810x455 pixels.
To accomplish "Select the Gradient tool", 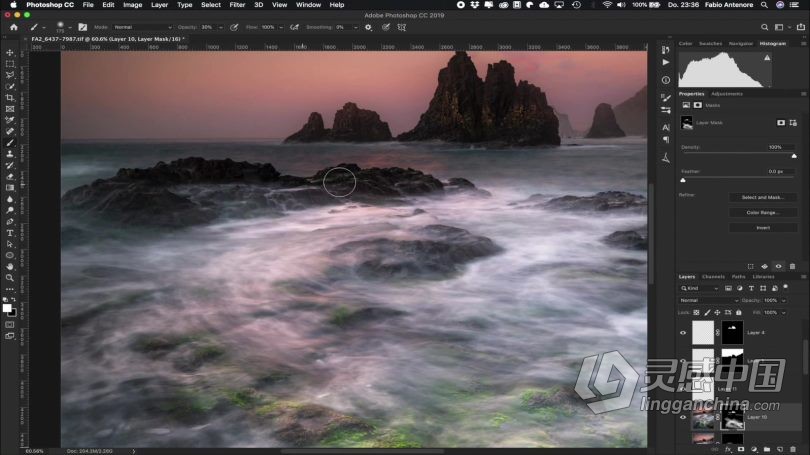I will pyautogui.click(x=10, y=188).
